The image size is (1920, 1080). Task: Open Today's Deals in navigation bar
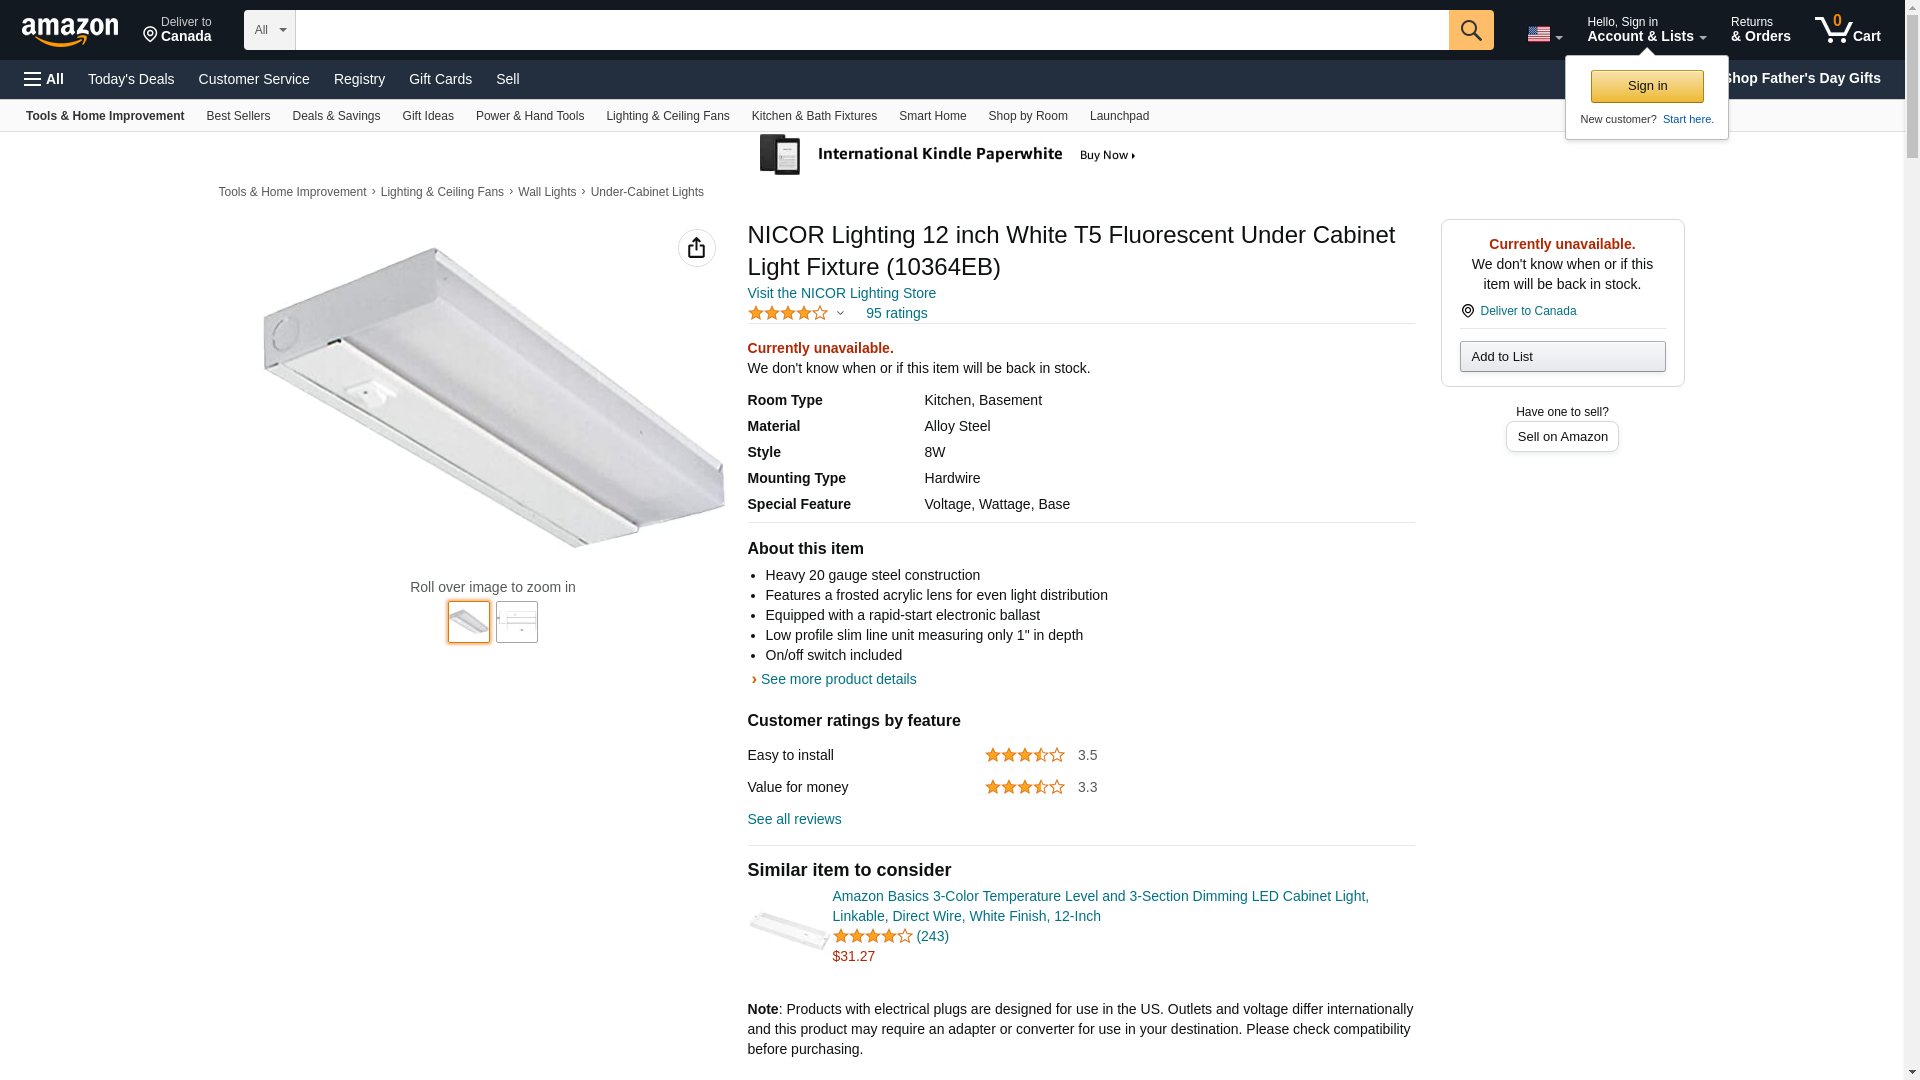coord(131,79)
